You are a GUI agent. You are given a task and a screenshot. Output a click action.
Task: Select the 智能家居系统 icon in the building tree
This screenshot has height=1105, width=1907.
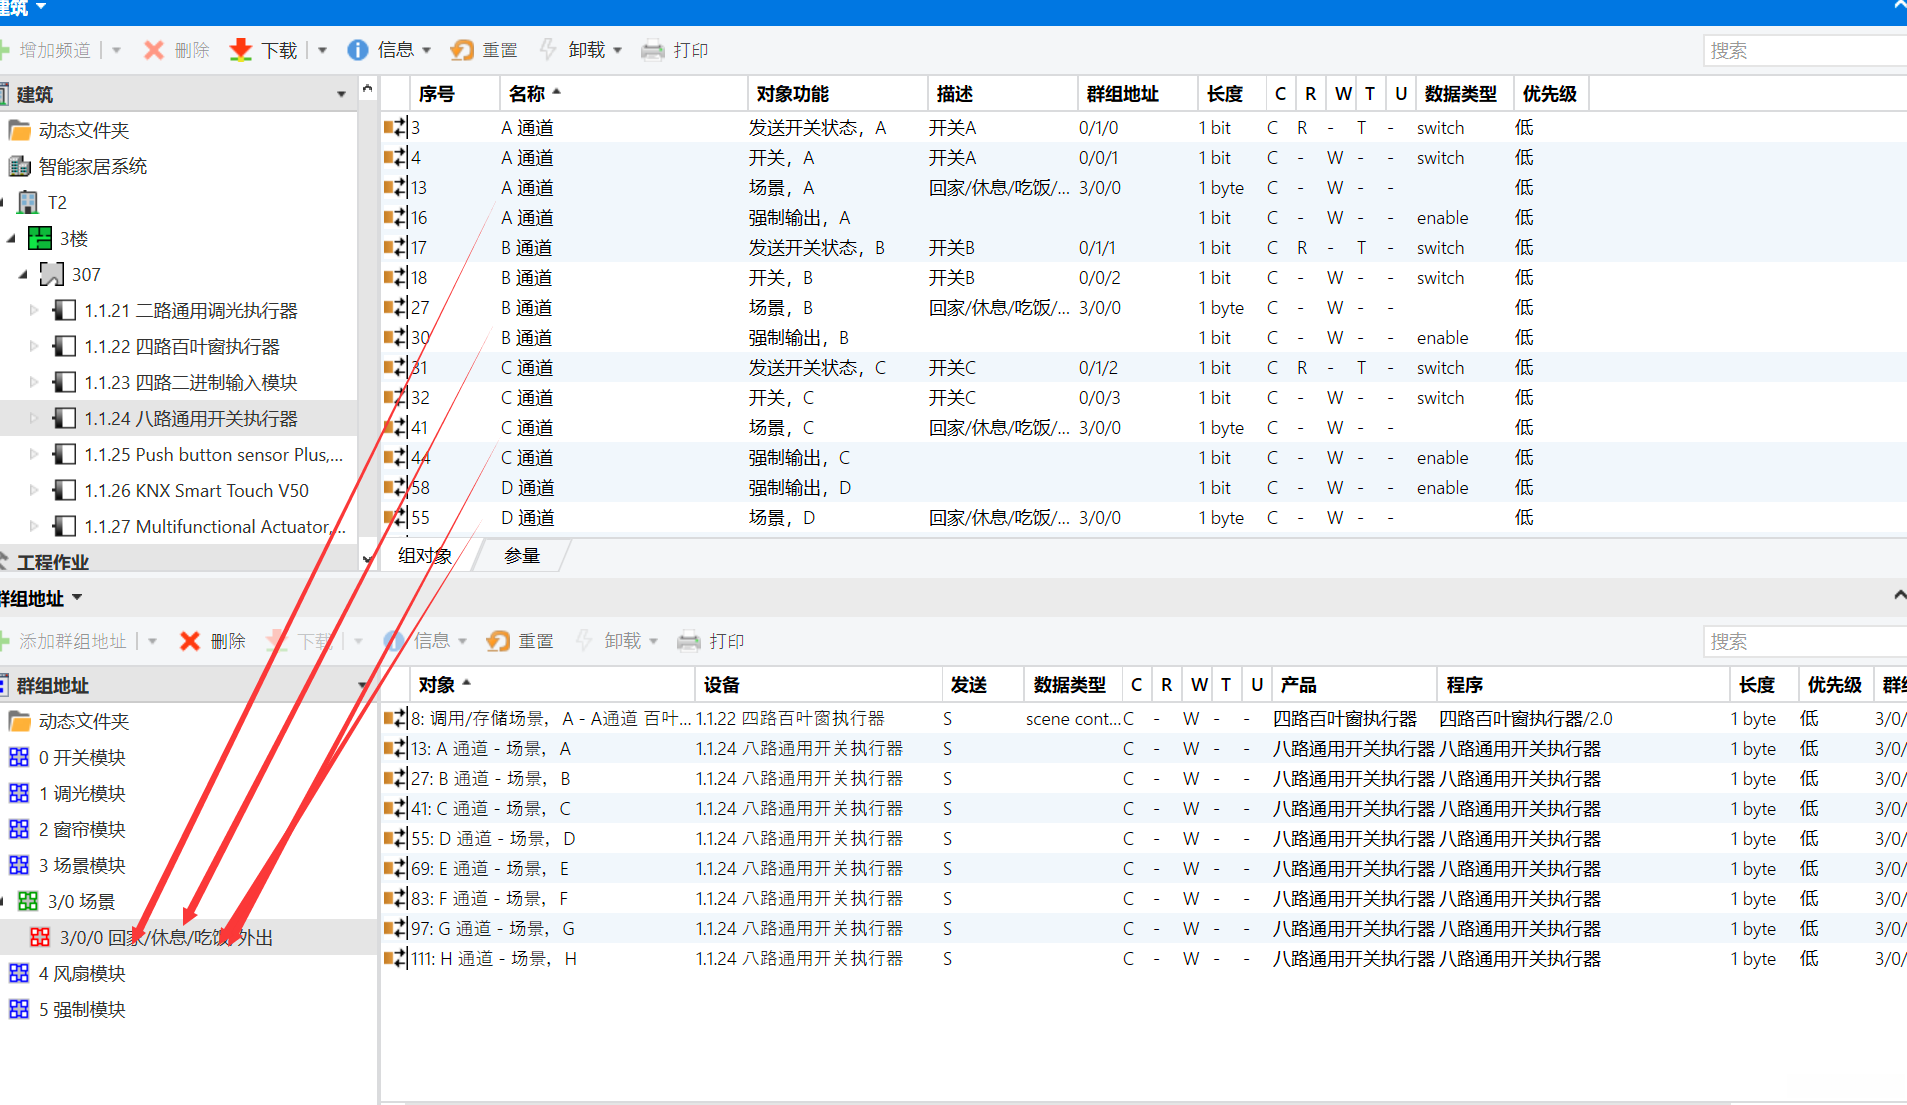tap(19, 166)
